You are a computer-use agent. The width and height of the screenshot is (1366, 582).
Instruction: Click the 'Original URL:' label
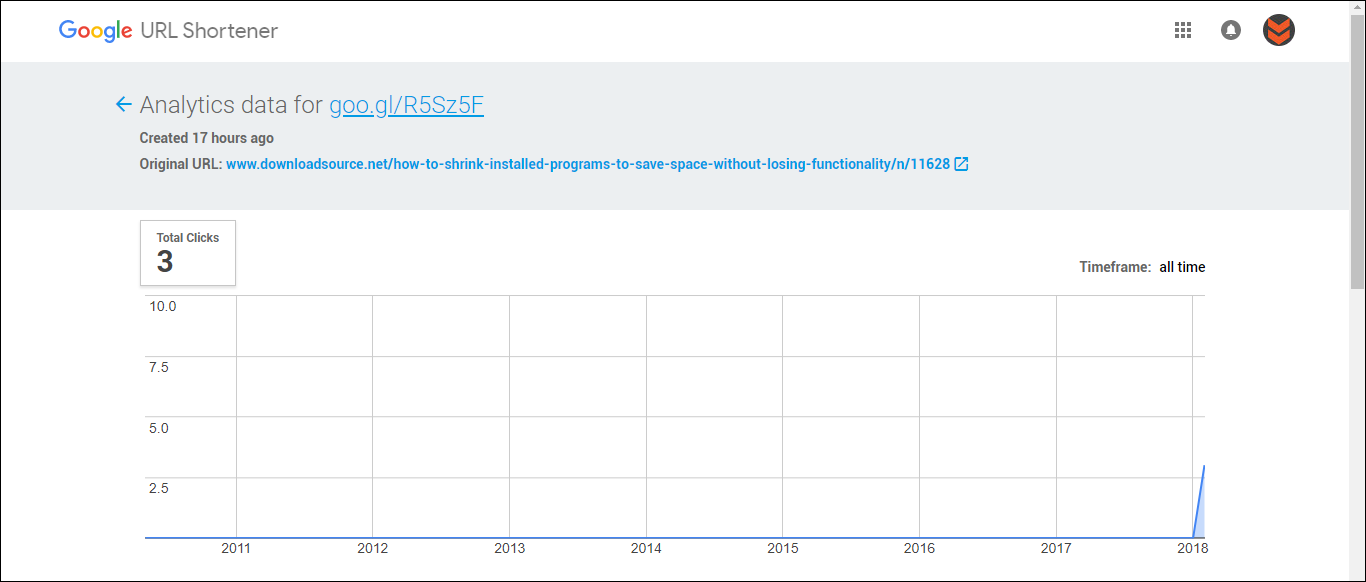pyautogui.click(x=180, y=164)
